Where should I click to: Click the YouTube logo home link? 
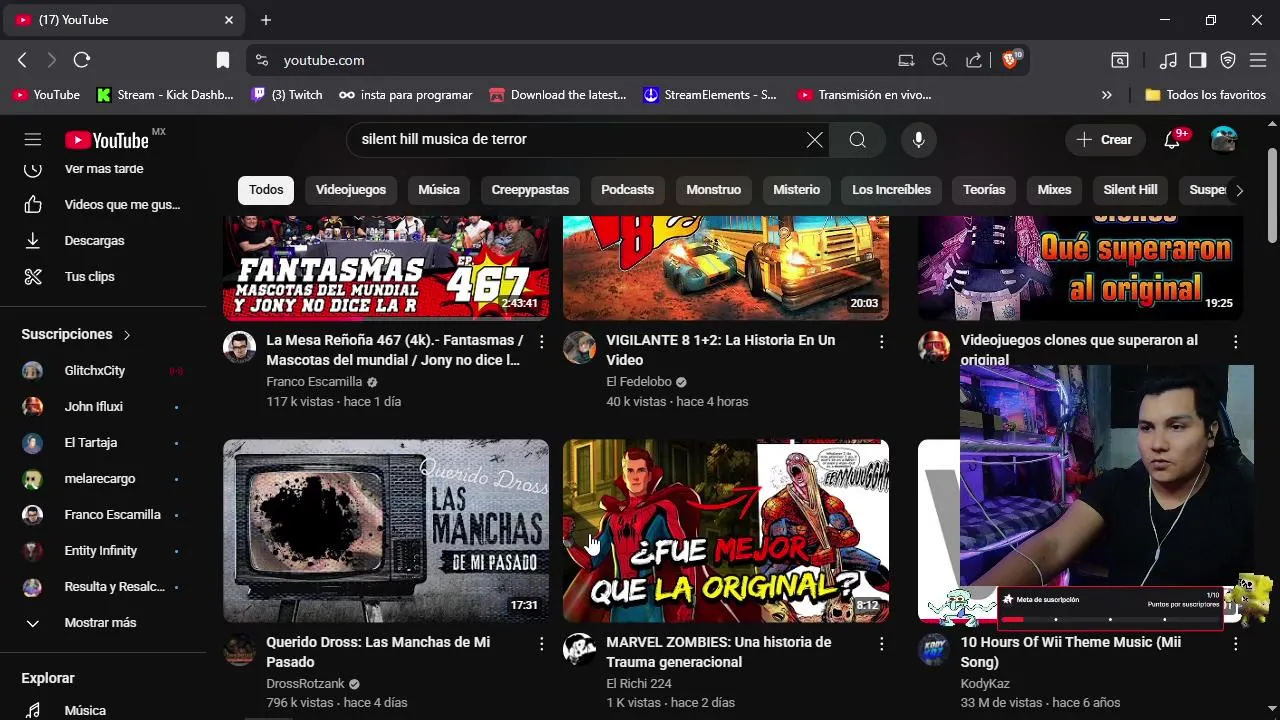pyautogui.click(x=106, y=140)
